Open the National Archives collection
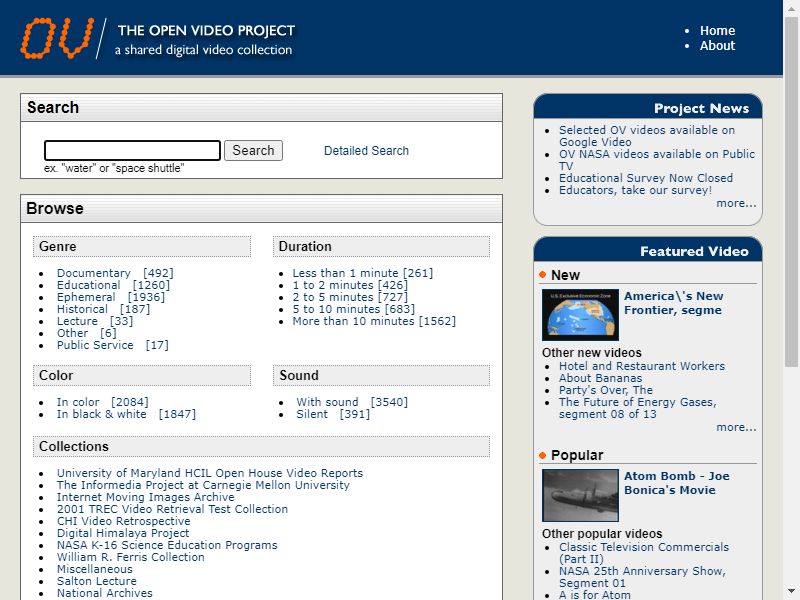Image resolution: width=800 pixels, height=600 pixels. coord(105,593)
